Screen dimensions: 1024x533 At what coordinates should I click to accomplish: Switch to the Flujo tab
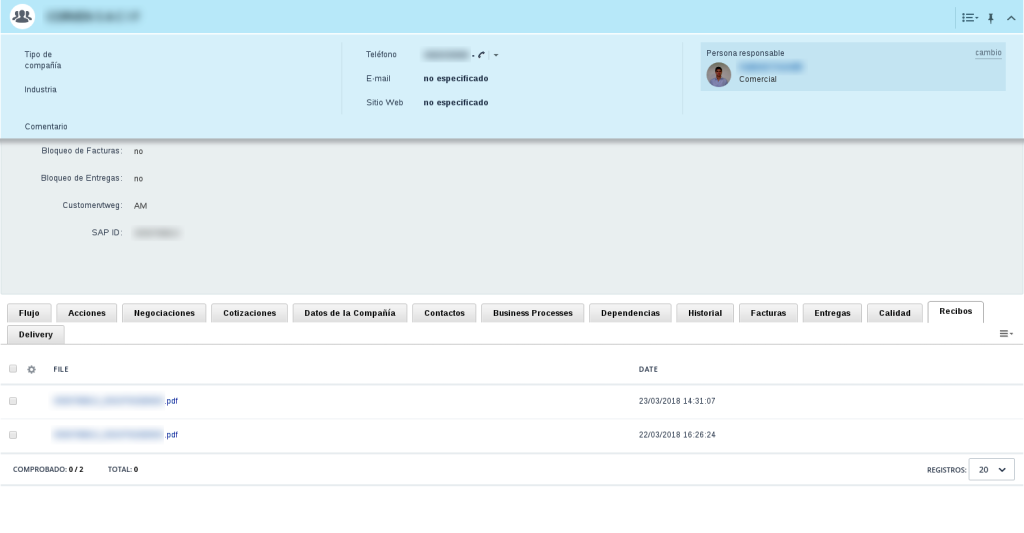(29, 313)
